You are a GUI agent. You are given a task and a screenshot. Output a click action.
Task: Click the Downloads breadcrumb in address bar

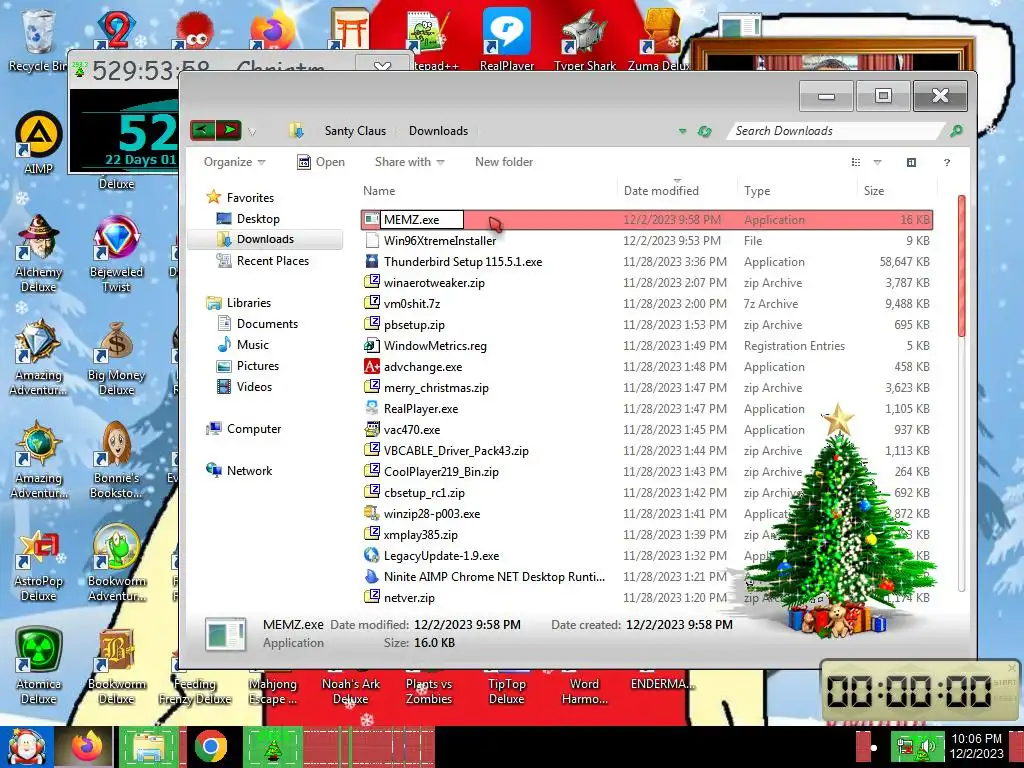click(x=438, y=131)
